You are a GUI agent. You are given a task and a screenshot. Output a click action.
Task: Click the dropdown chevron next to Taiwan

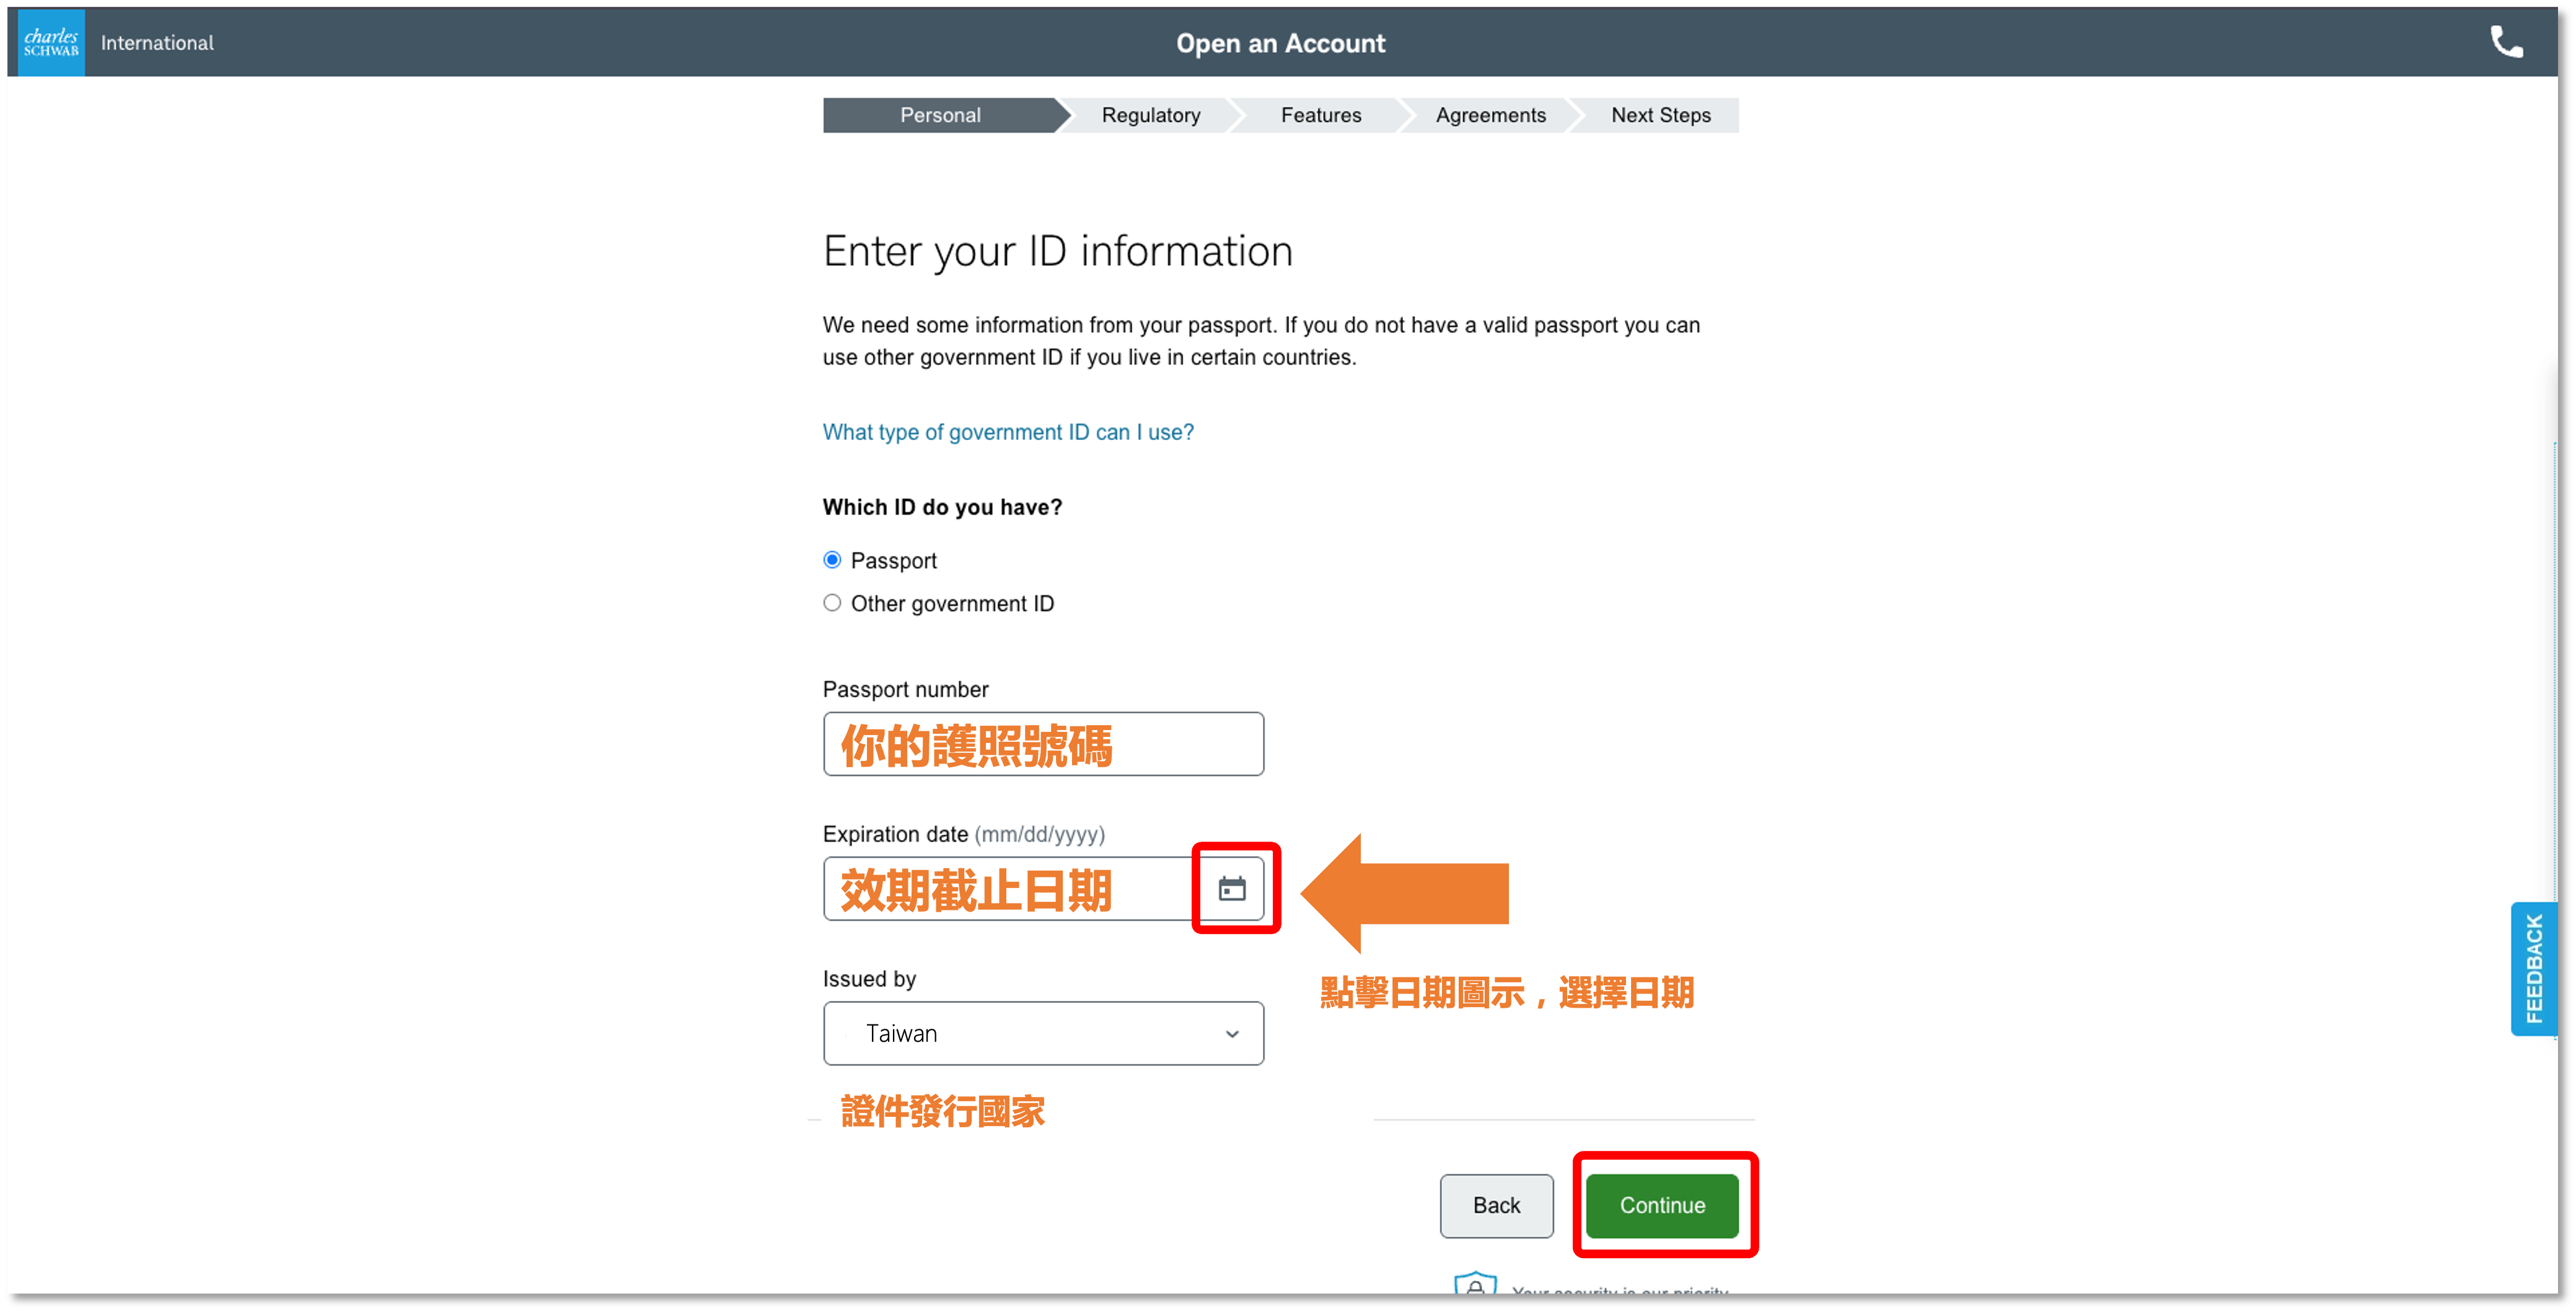1232,1034
